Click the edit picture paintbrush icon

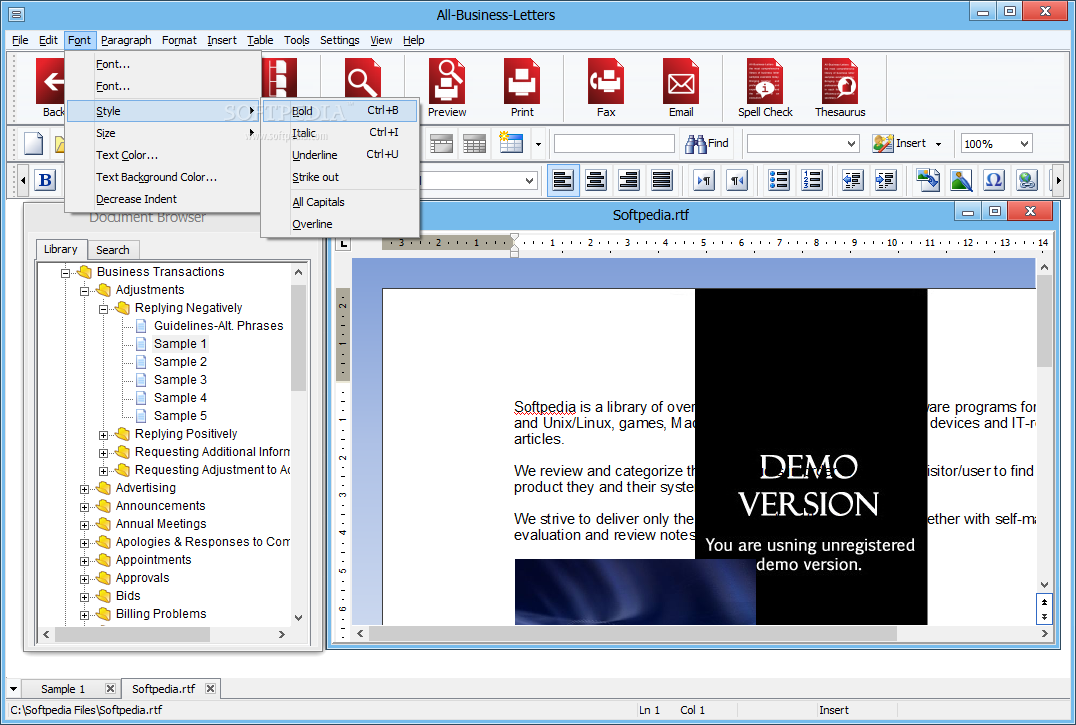(x=961, y=180)
